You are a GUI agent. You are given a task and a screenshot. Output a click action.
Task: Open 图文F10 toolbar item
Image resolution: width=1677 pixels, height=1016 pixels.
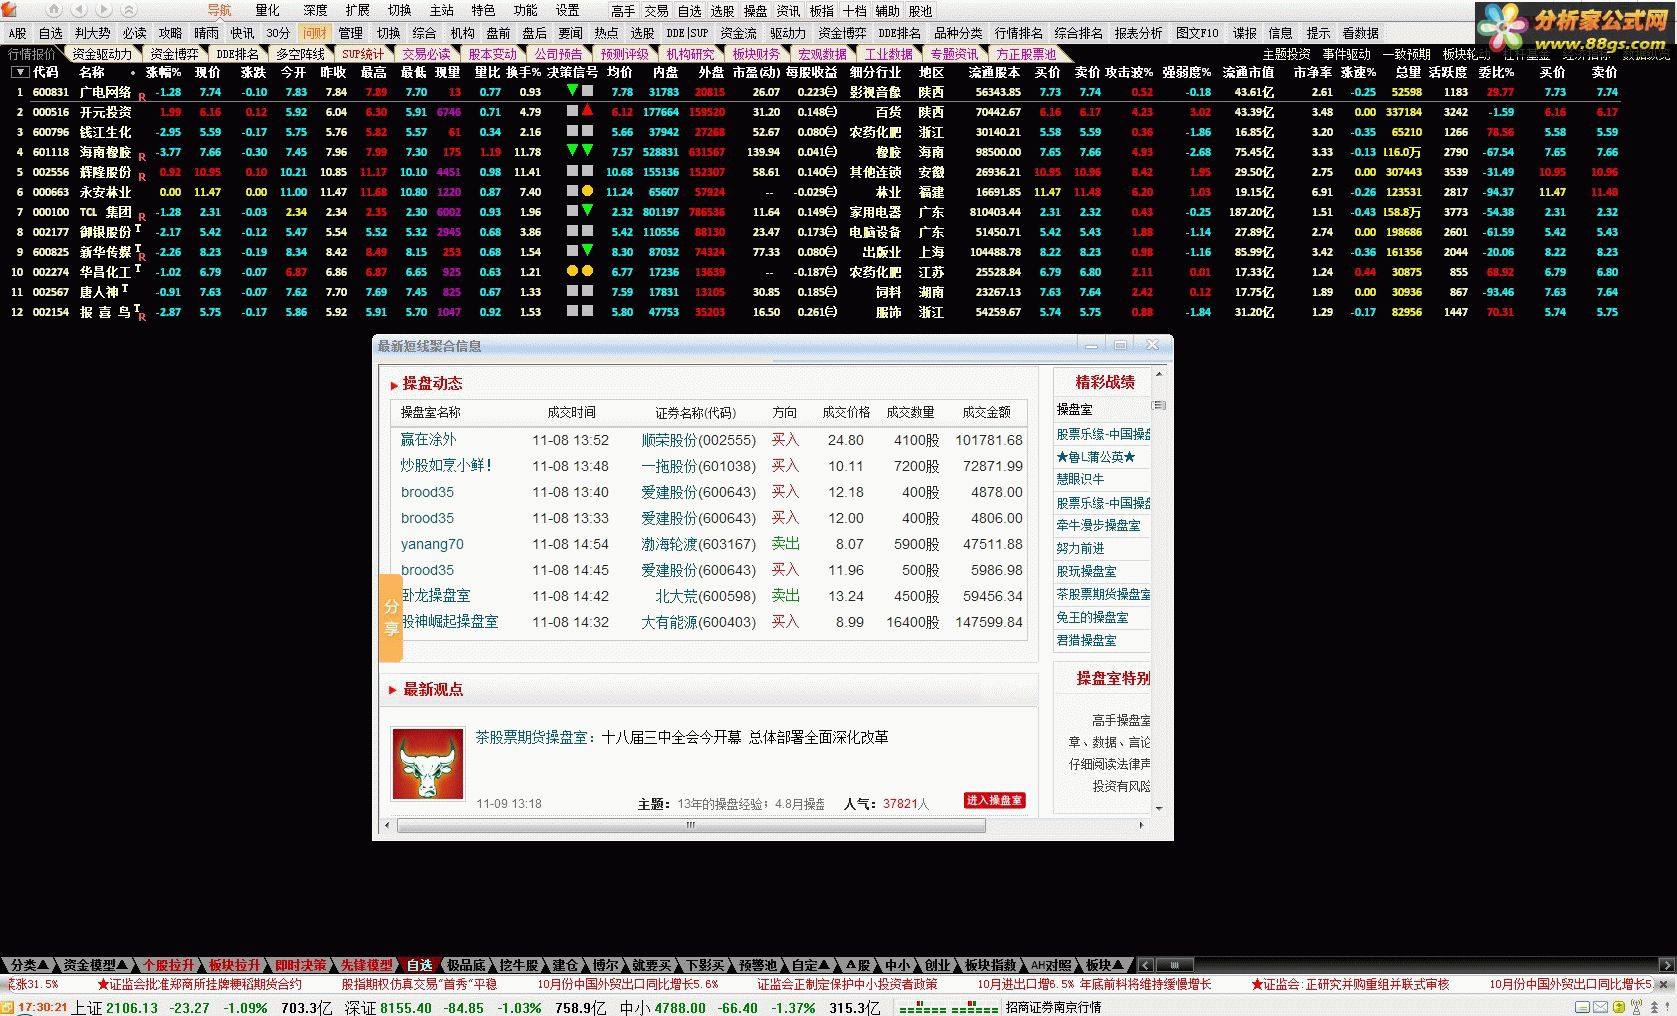click(x=1197, y=33)
